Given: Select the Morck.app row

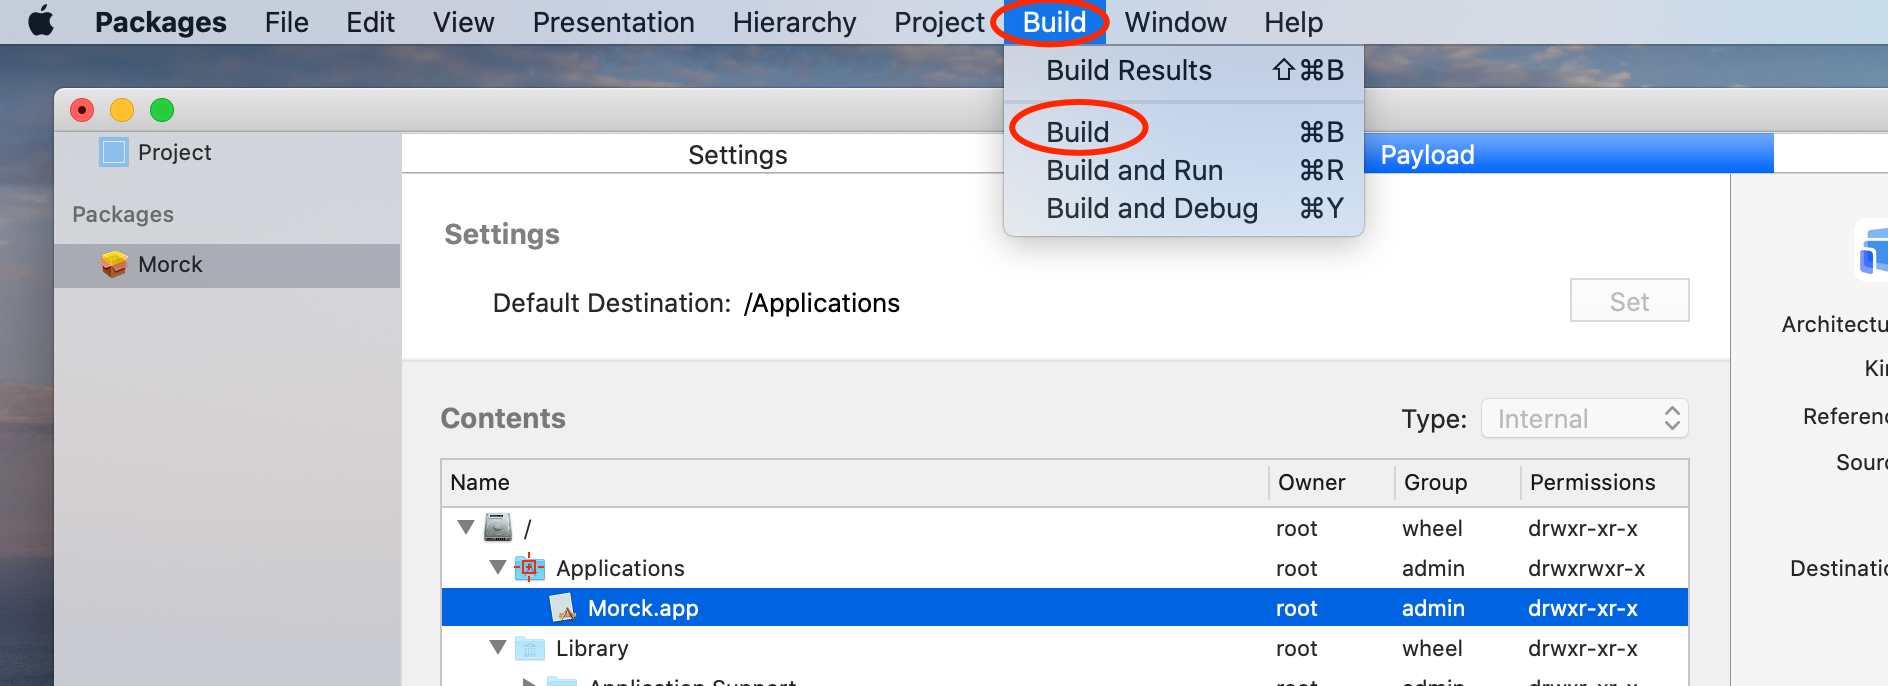Looking at the screenshot, I should pos(900,608).
